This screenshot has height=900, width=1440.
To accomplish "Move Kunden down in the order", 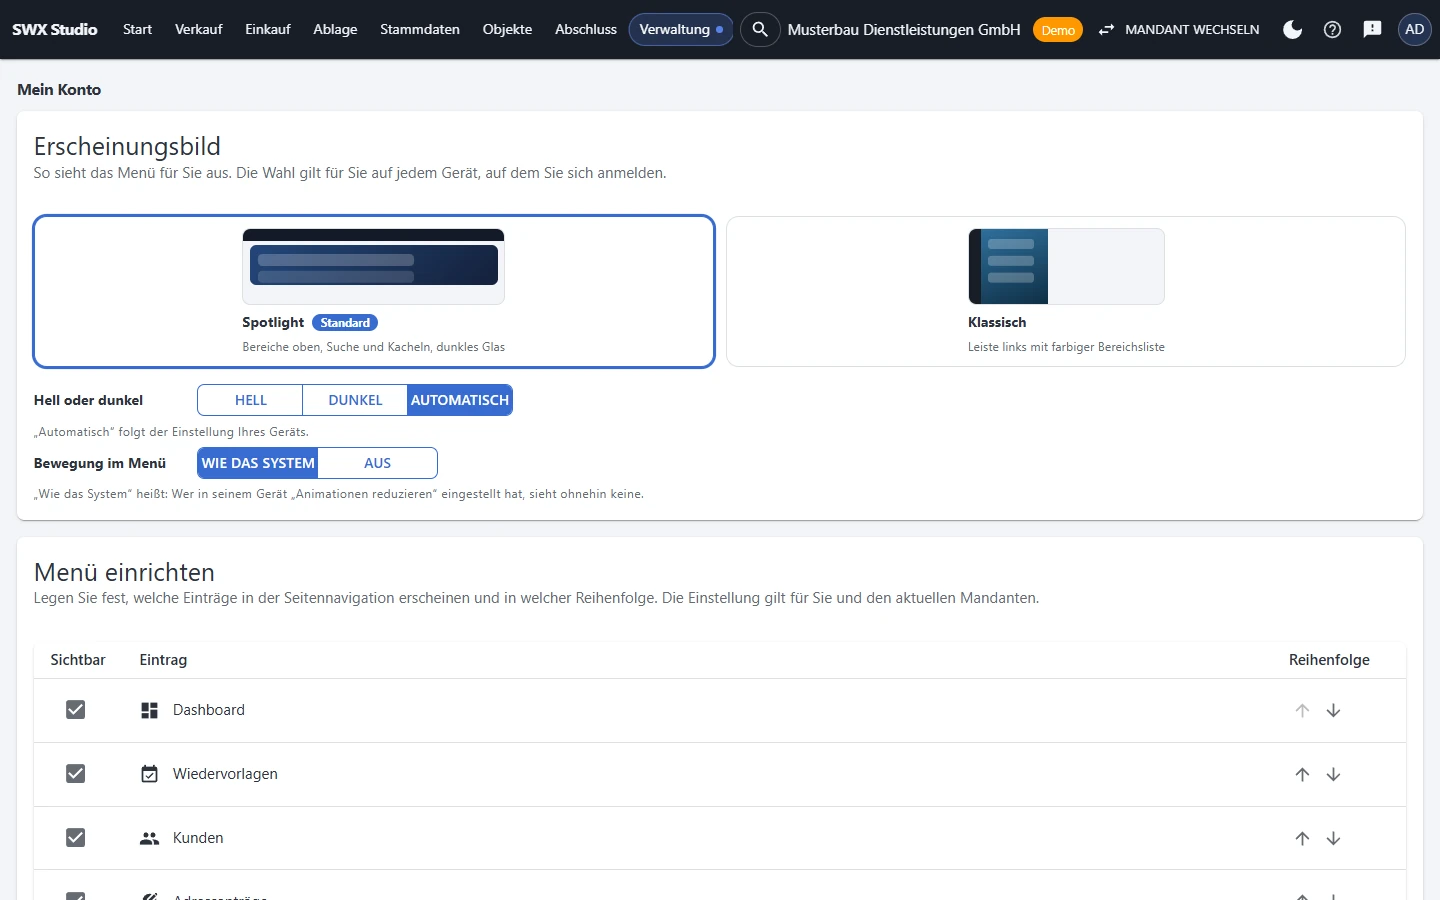I will tap(1333, 838).
